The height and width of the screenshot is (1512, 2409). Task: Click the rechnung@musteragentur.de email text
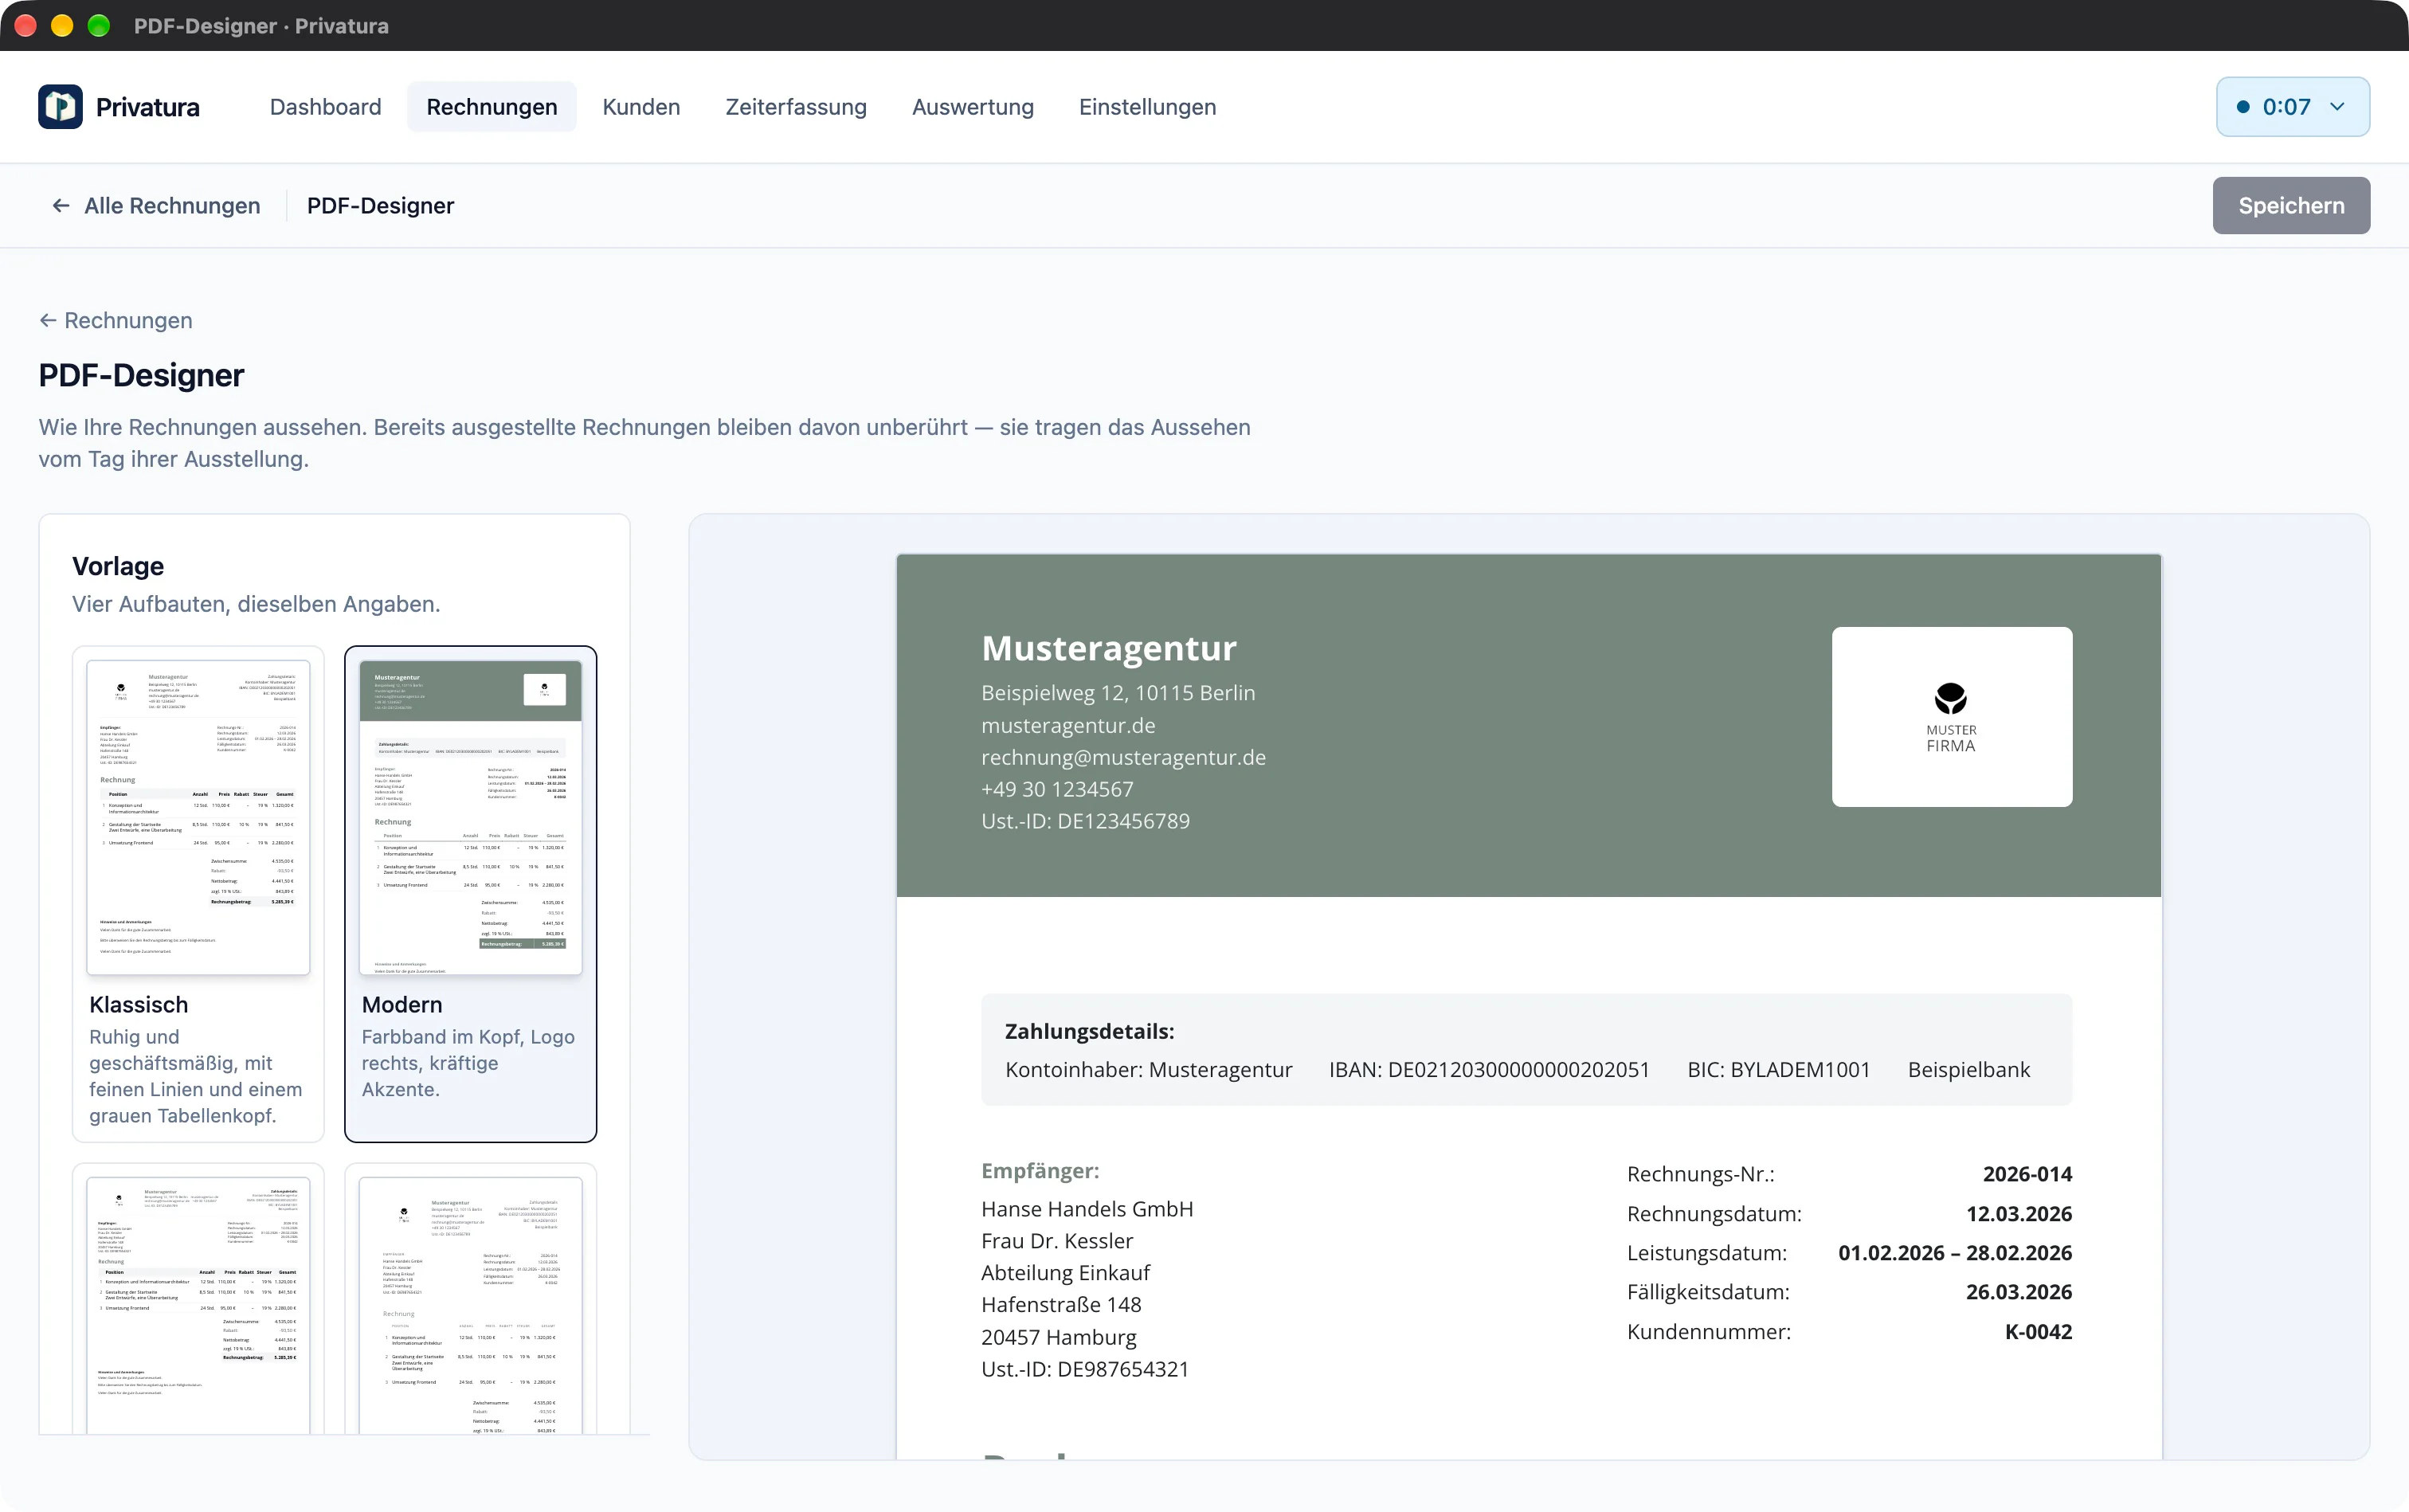(x=1123, y=757)
